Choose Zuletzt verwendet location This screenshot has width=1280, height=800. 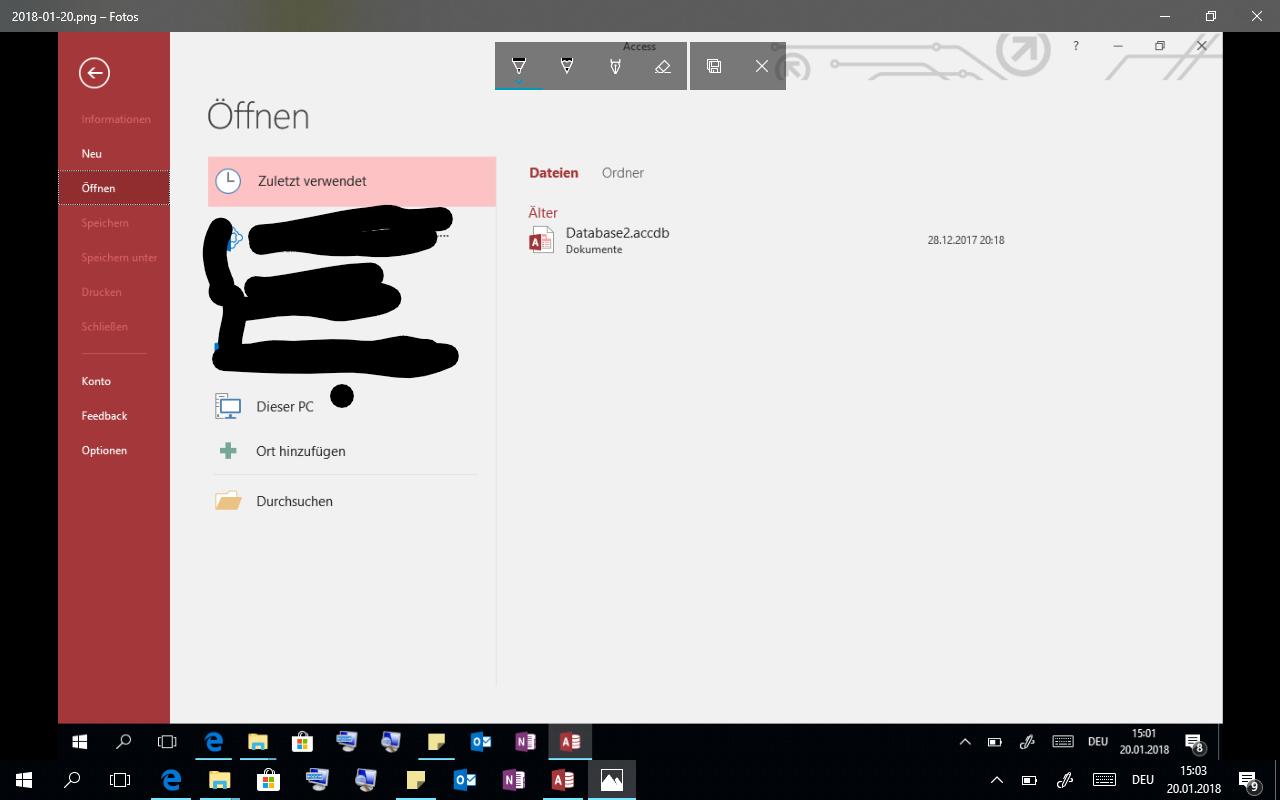tap(352, 181)
